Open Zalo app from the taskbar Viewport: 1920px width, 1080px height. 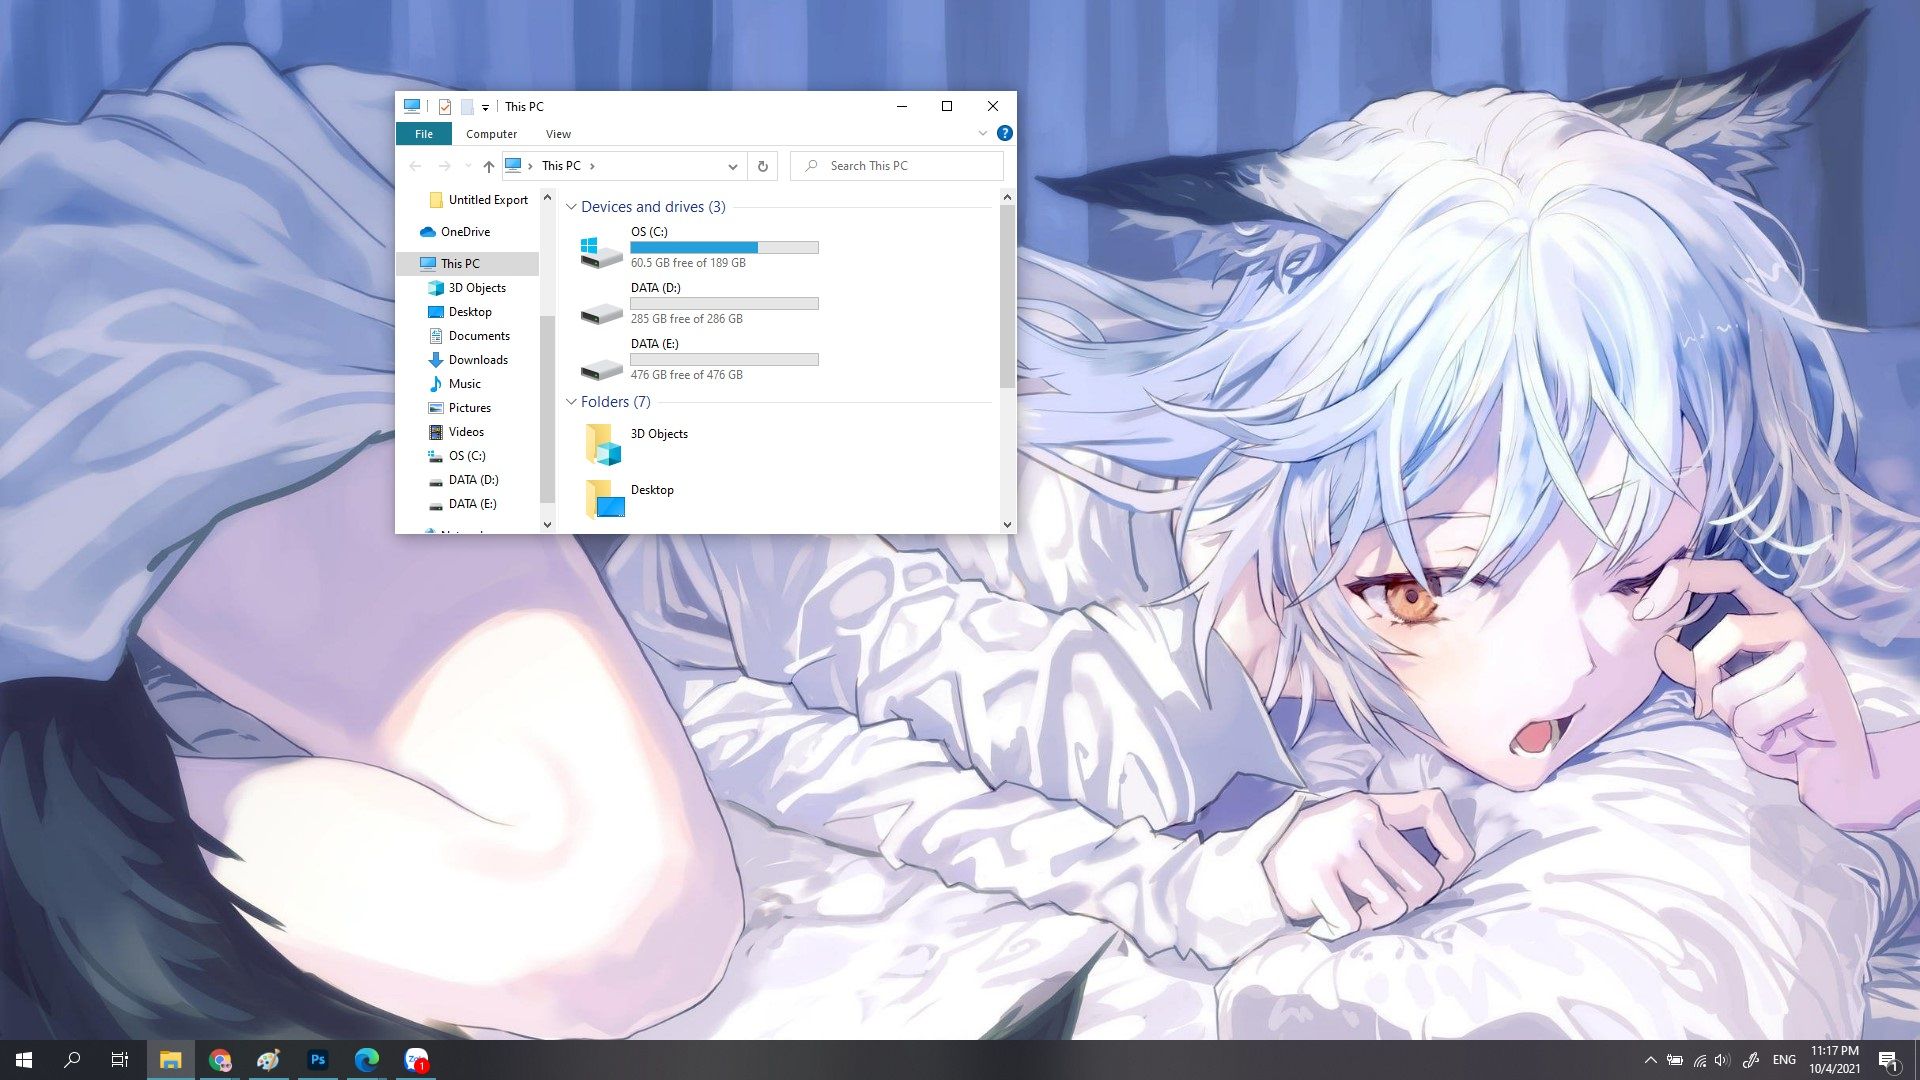click(x=416, y=1060)
